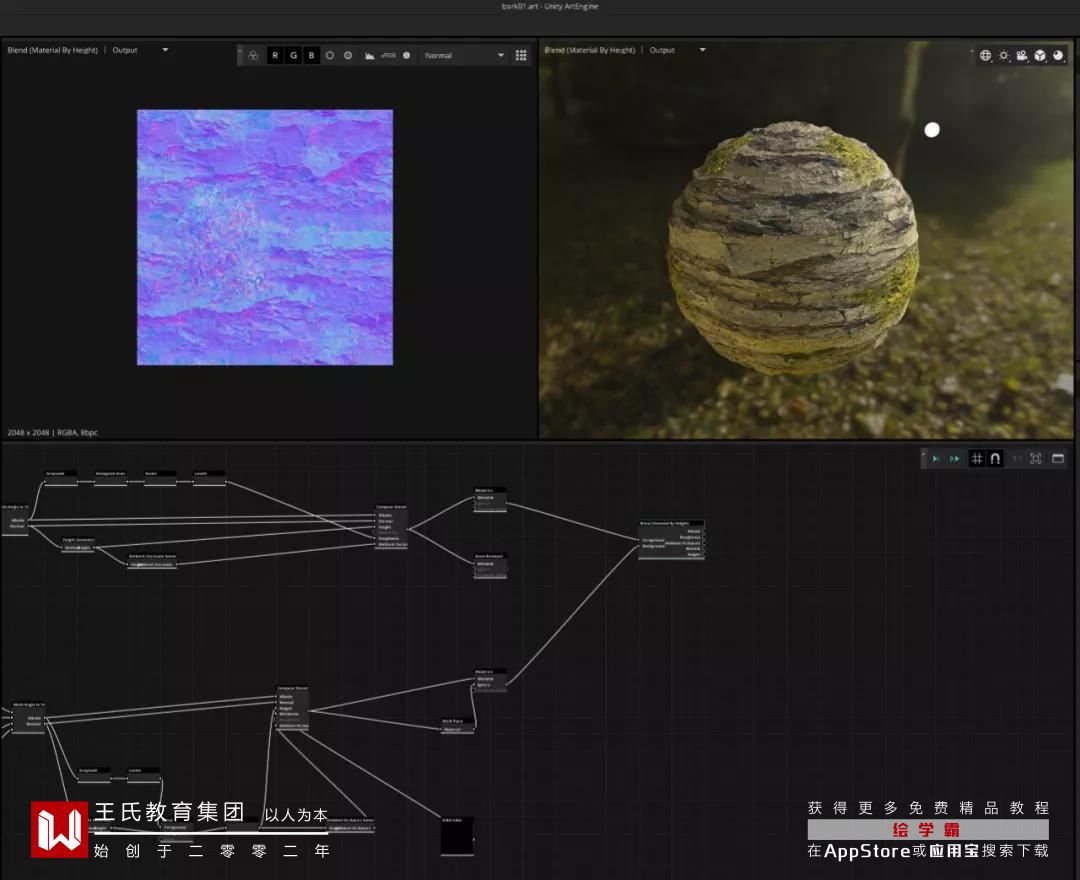Toggle the snap magnet icon
Viewport: 1080px width, 880px height.
pyautogui.click(x=995, y=459)
